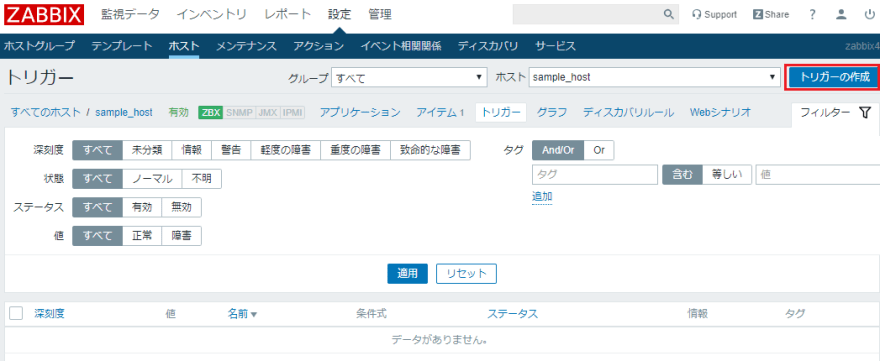Click the sample_host breadcrumb link

click(x=123, y=112)
